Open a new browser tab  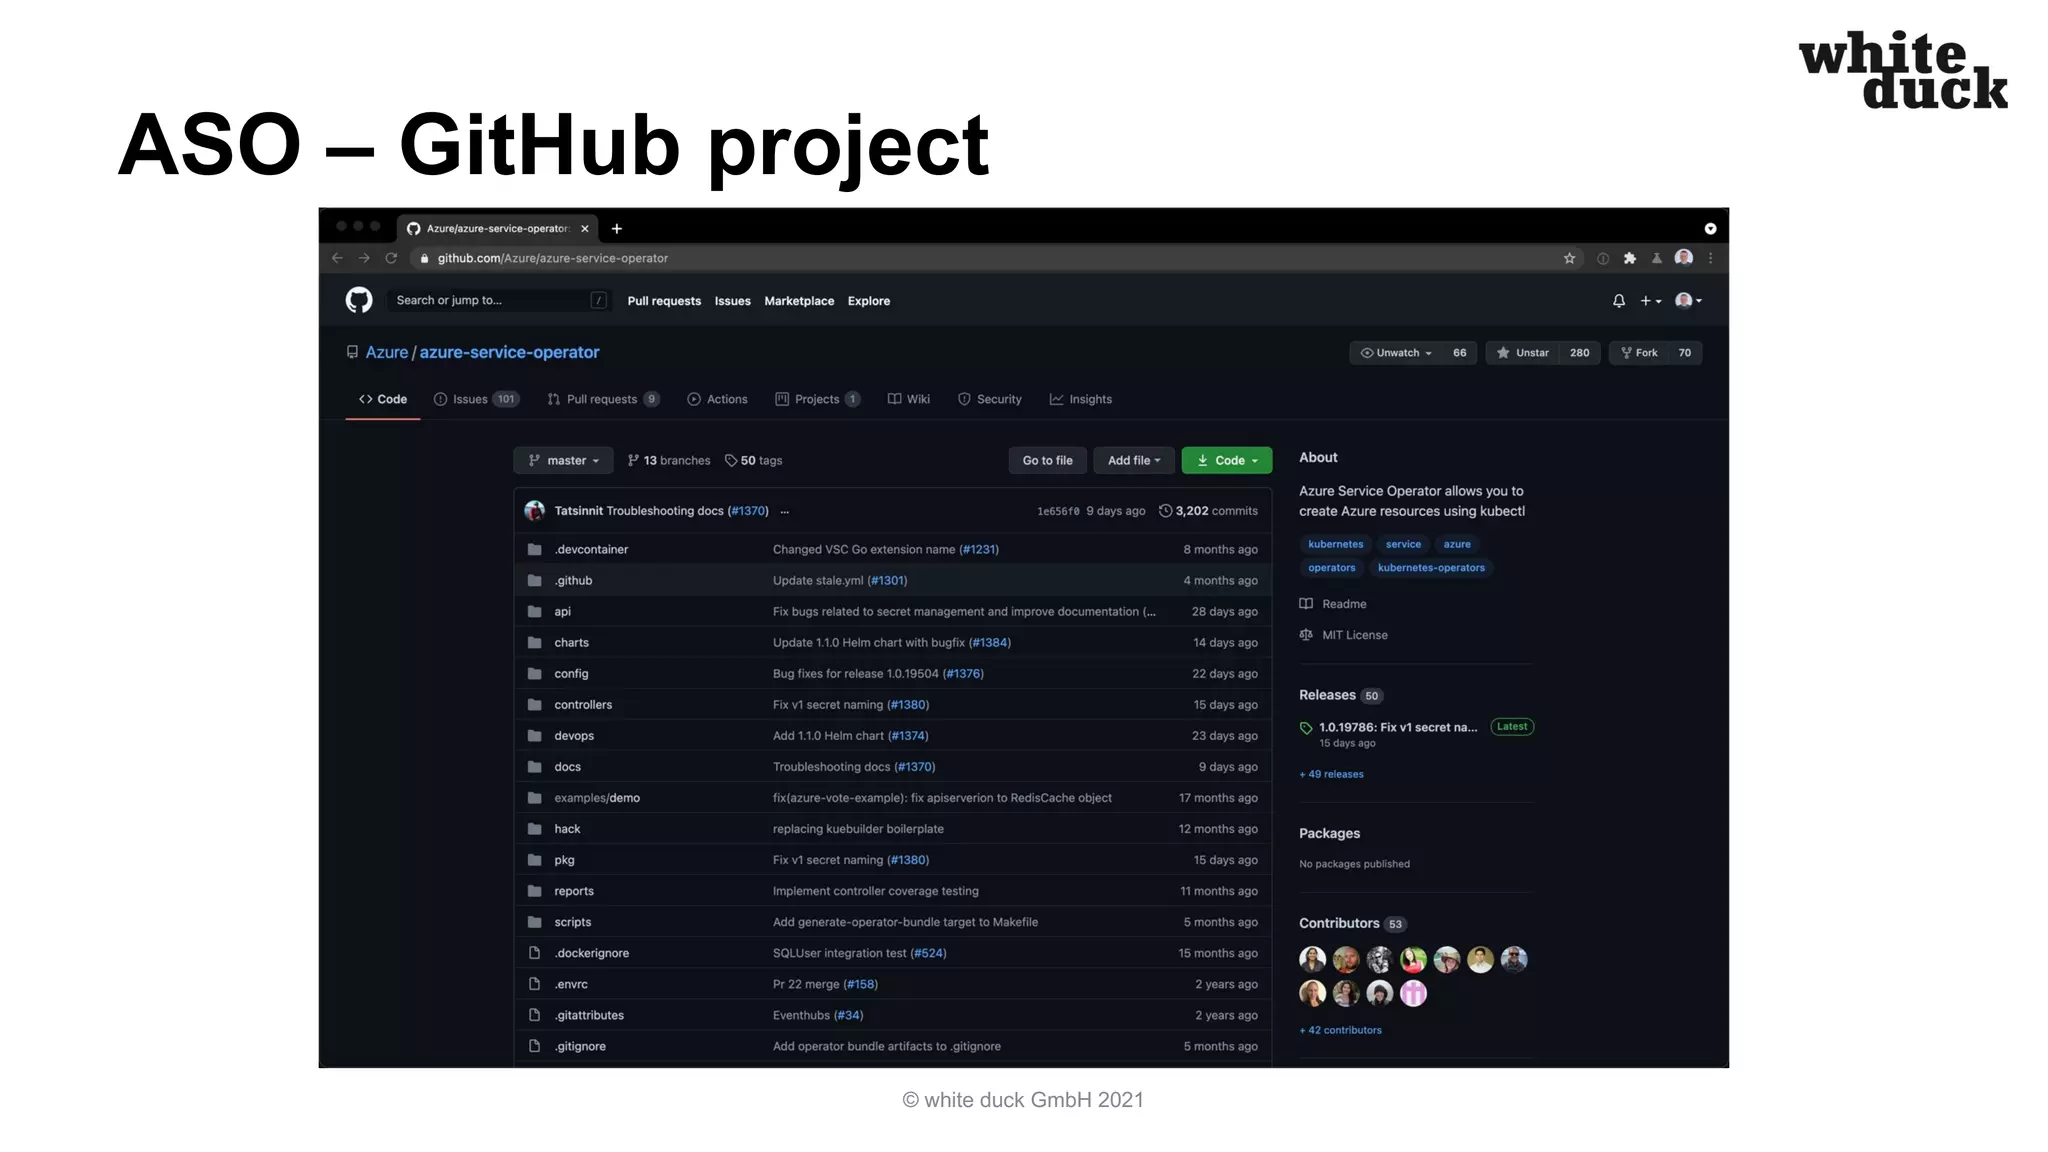click(617, 229)
